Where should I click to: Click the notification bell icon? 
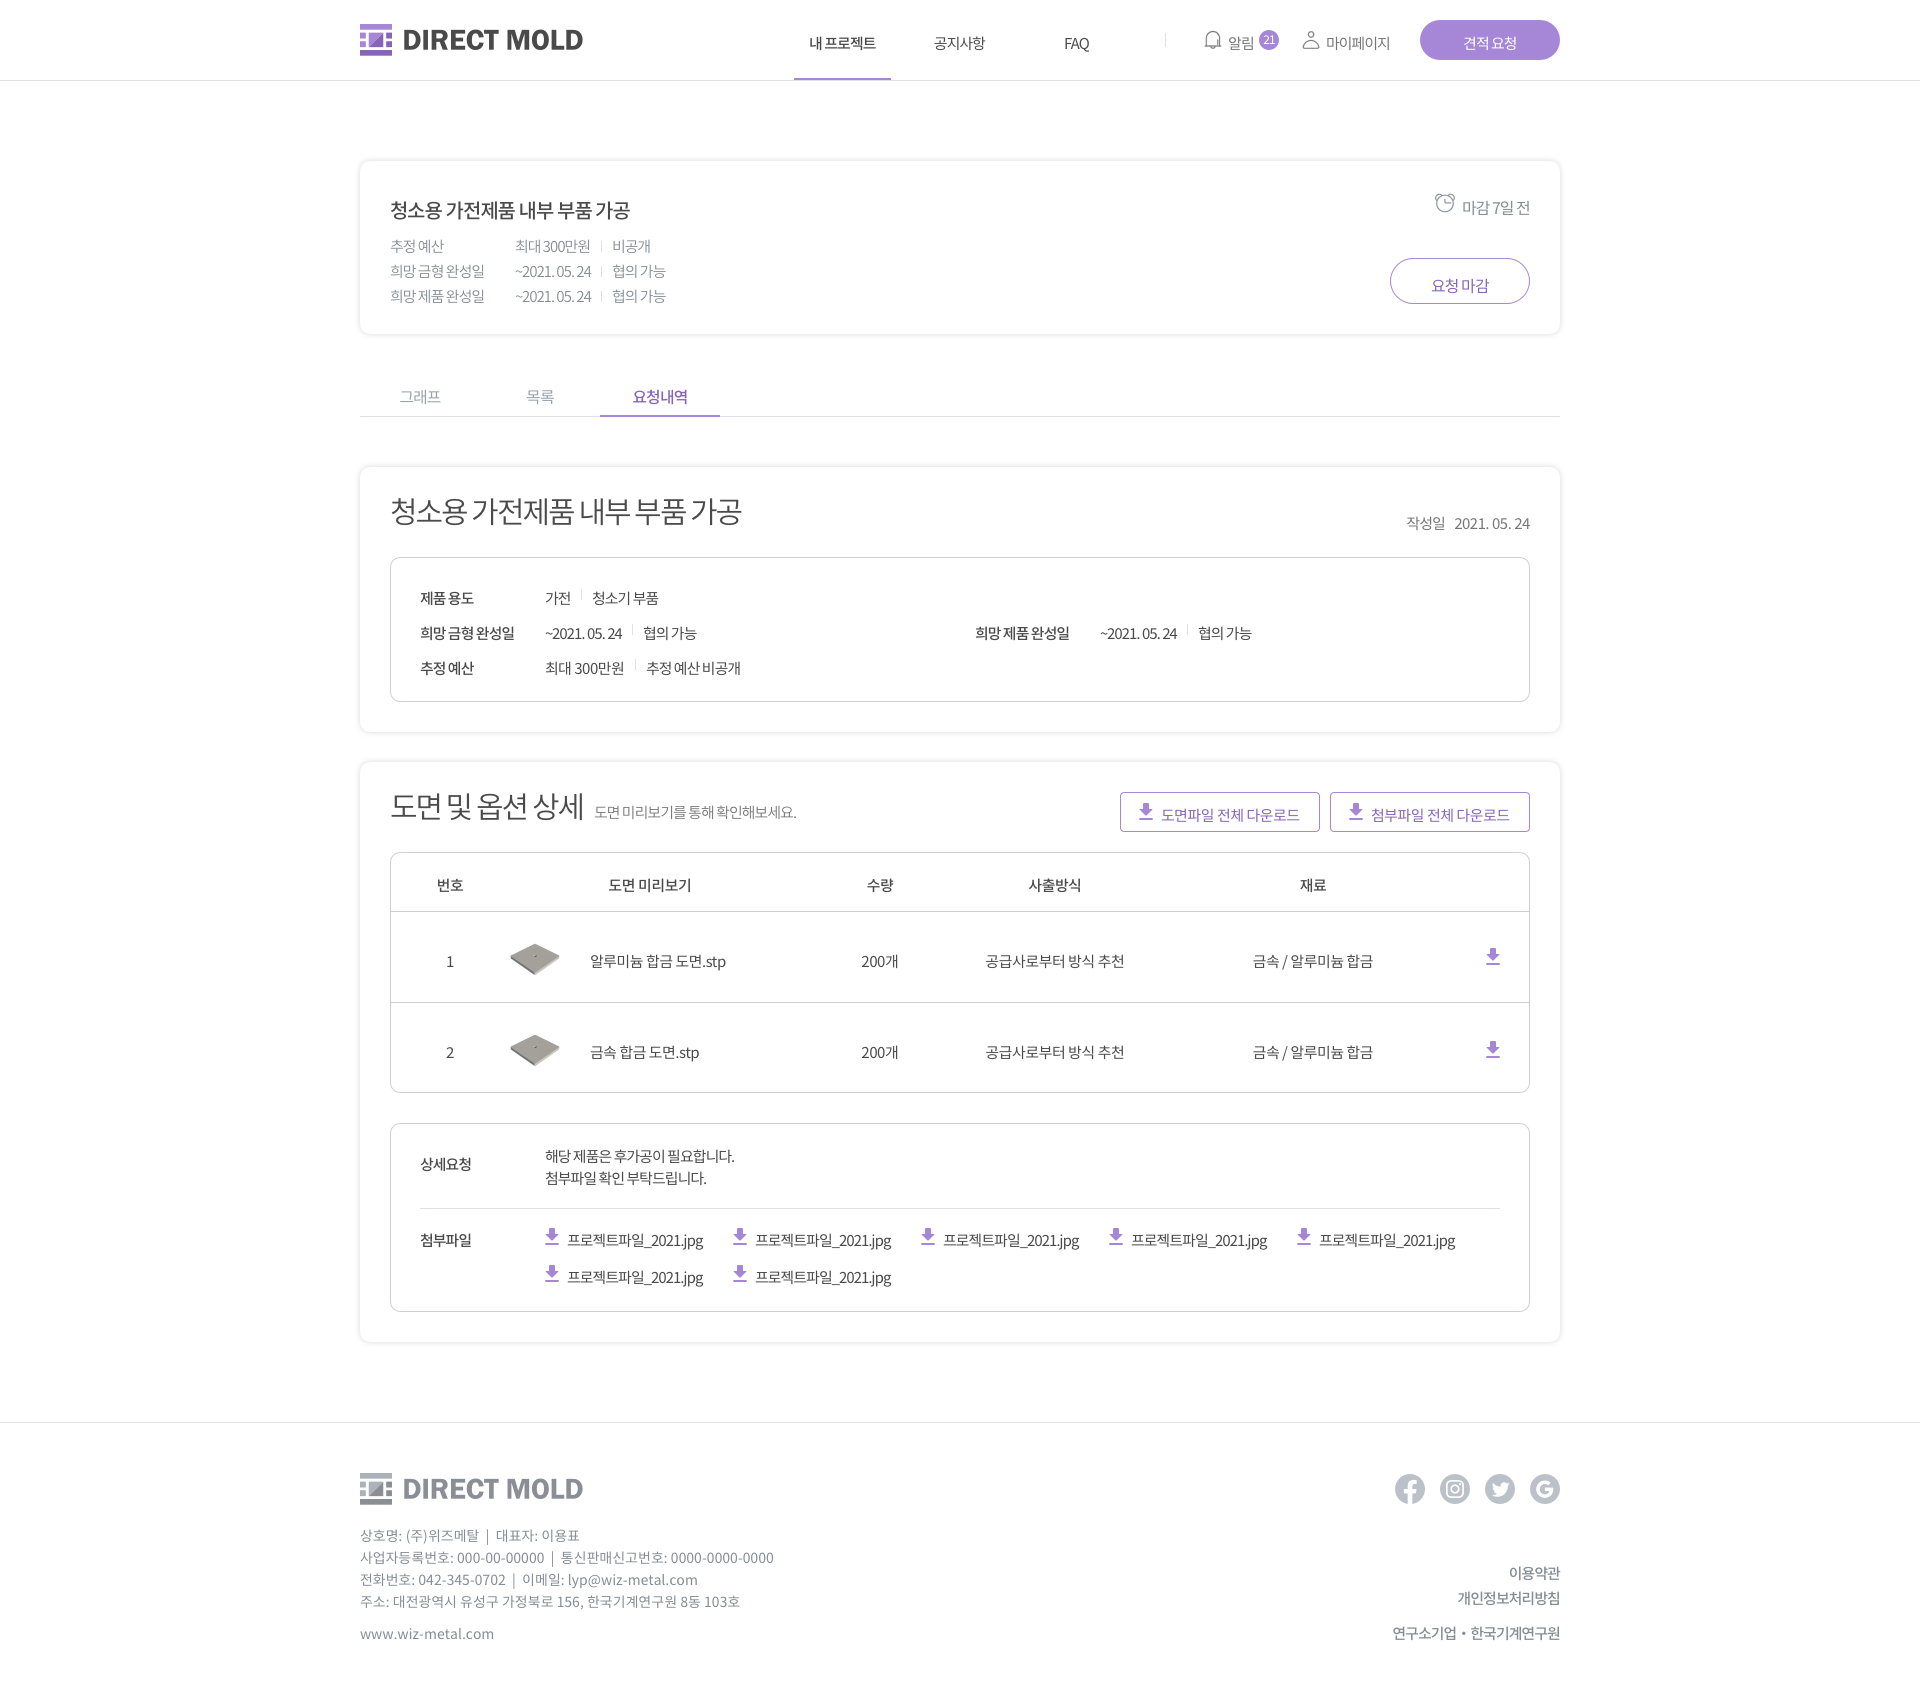click(x=1212, y=41)
